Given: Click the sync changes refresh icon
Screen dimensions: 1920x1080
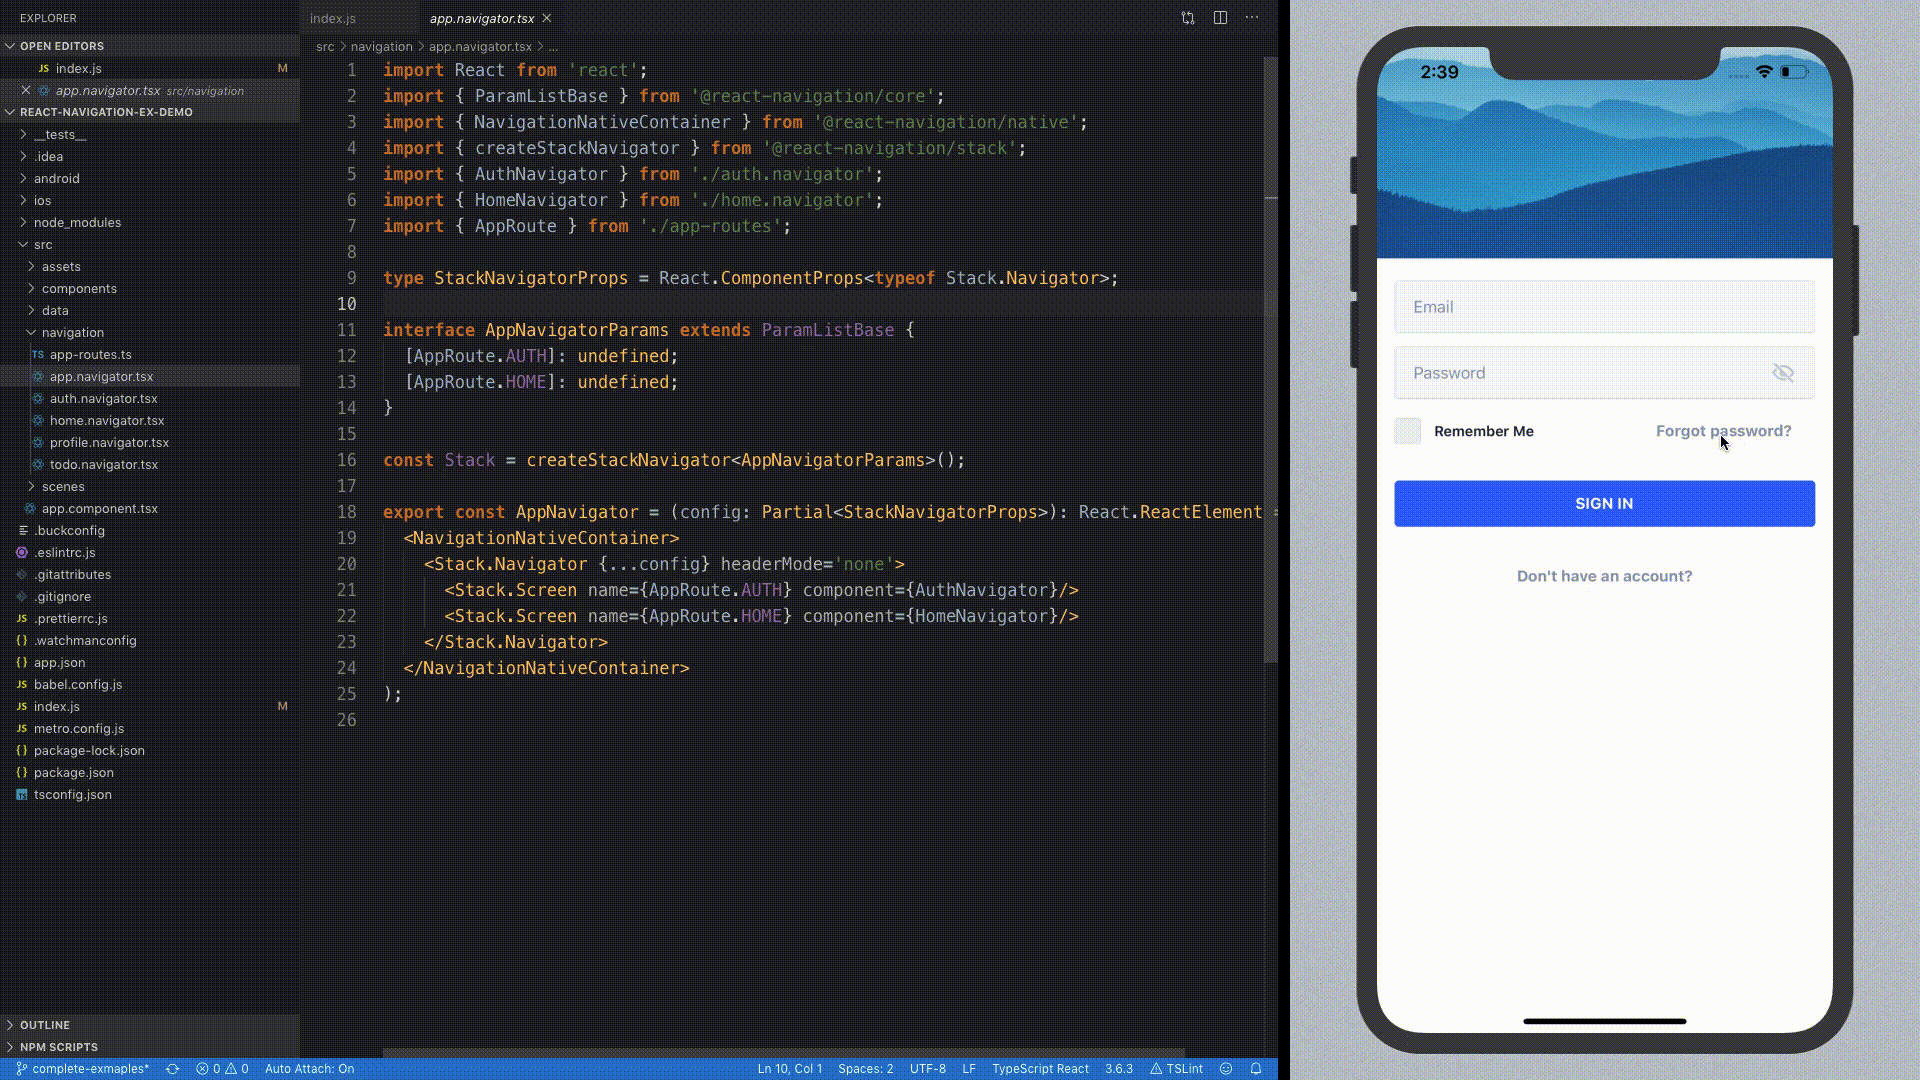Looking at the screenshot, I should 172,1068.
